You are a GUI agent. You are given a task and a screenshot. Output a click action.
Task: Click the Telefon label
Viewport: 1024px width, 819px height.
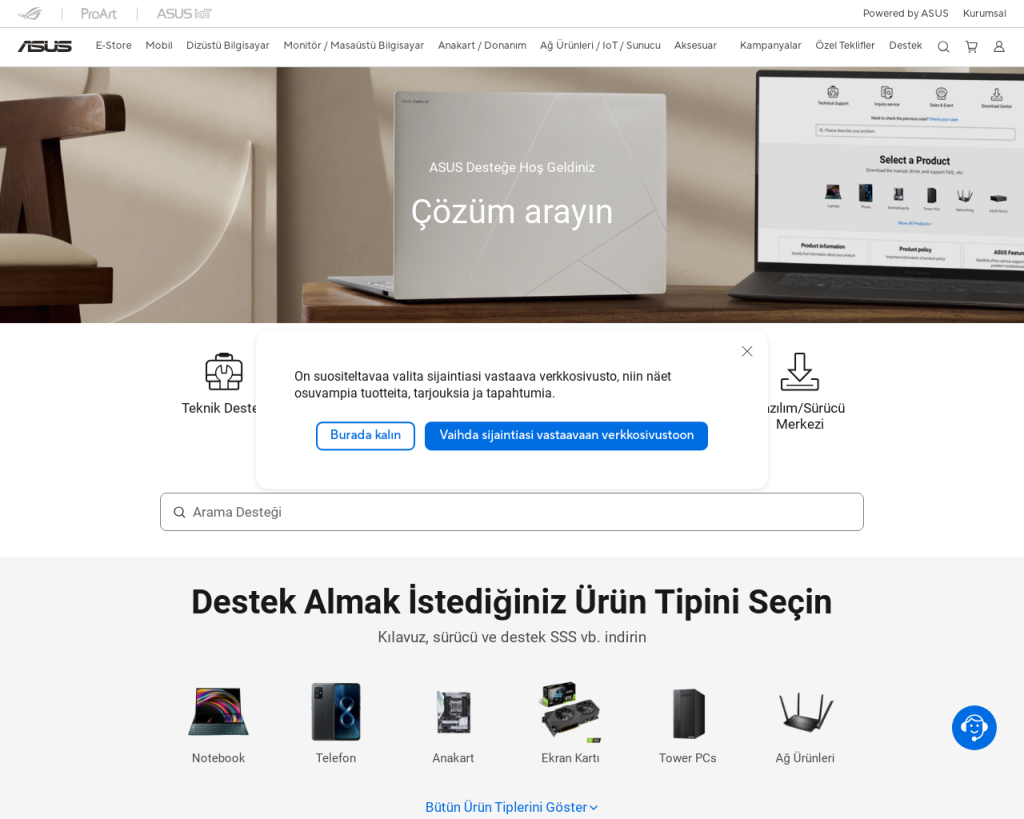(x=336, y=758)
